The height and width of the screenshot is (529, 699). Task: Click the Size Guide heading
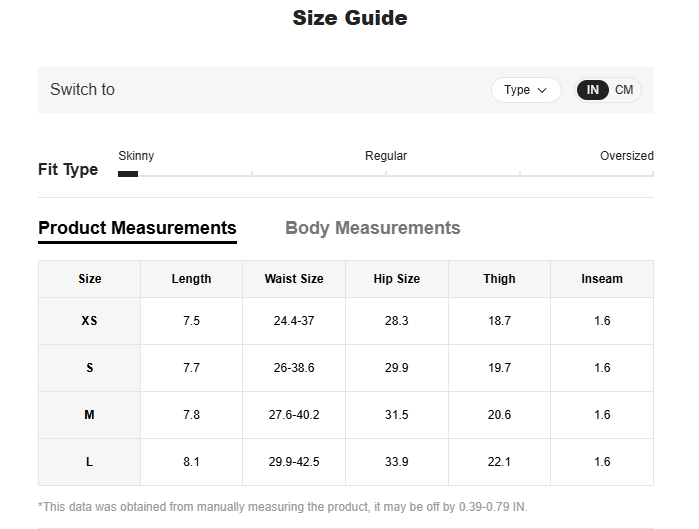coord(349,18)
